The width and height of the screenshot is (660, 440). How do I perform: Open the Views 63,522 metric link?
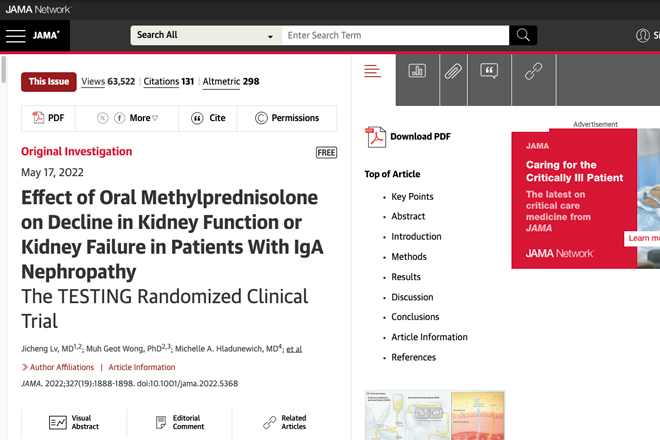(108, 81)
